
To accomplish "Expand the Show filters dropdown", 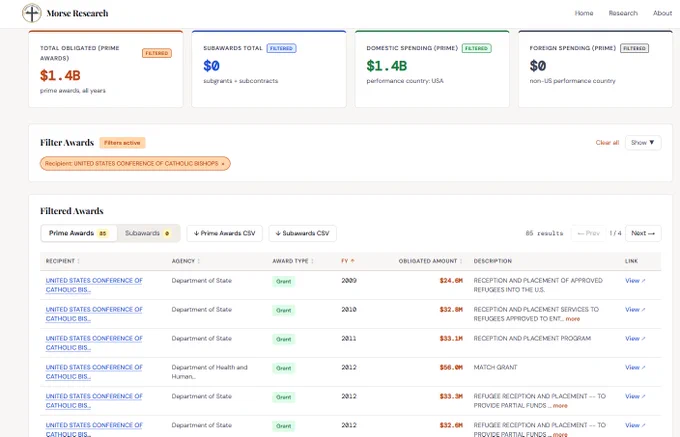I will [x=643, y=143].
